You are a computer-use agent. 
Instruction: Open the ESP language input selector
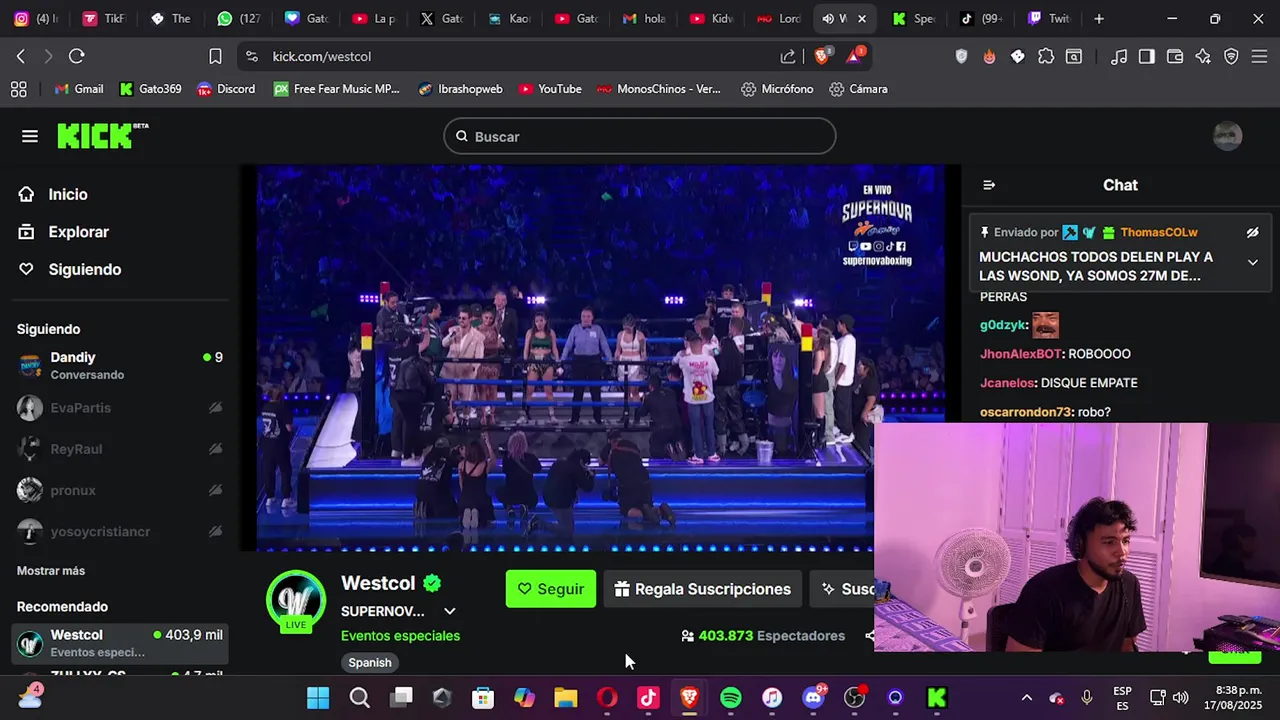click(x=1123, y=698)
